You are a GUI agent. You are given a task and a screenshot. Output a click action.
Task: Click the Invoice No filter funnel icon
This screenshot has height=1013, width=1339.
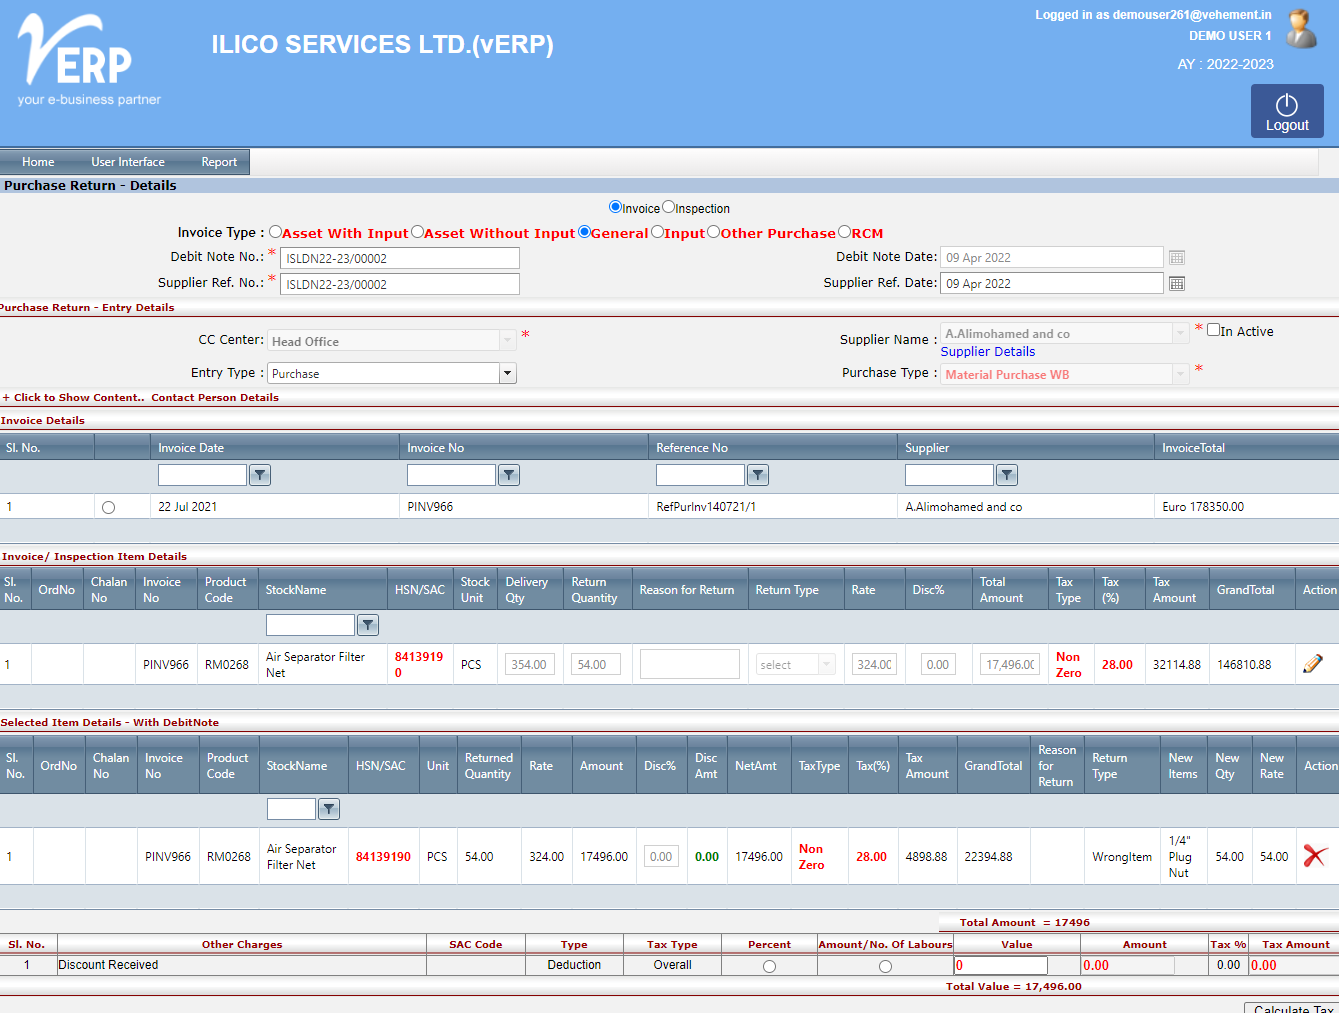(509, 475)
